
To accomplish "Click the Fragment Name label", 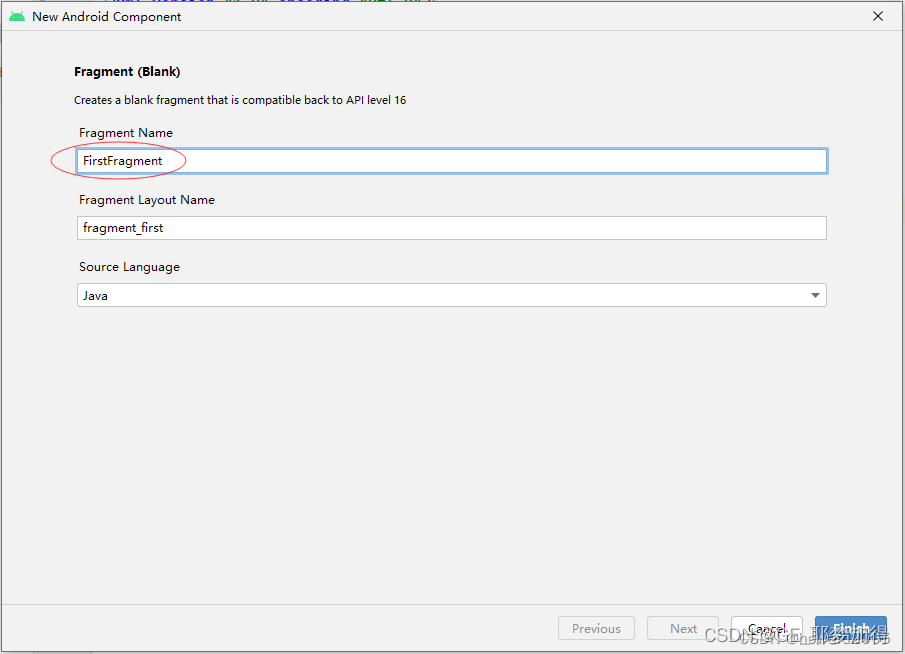I will tap(126, 133).
